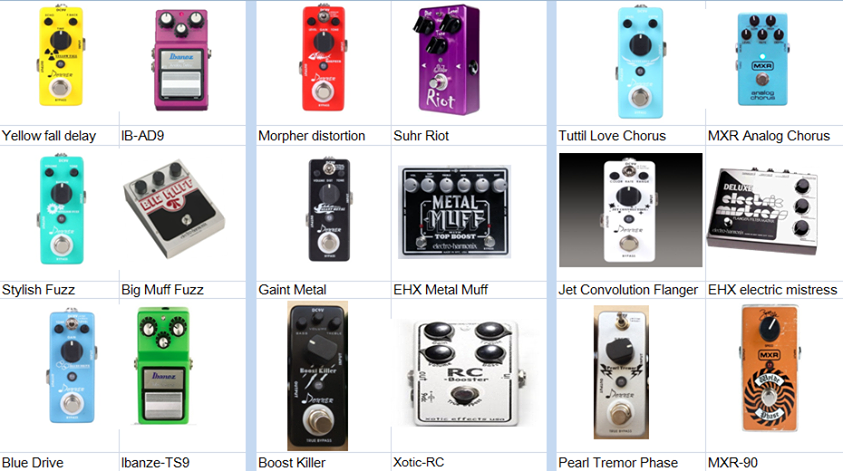Select the Tuttil Love Chorus pedal image

640,62
